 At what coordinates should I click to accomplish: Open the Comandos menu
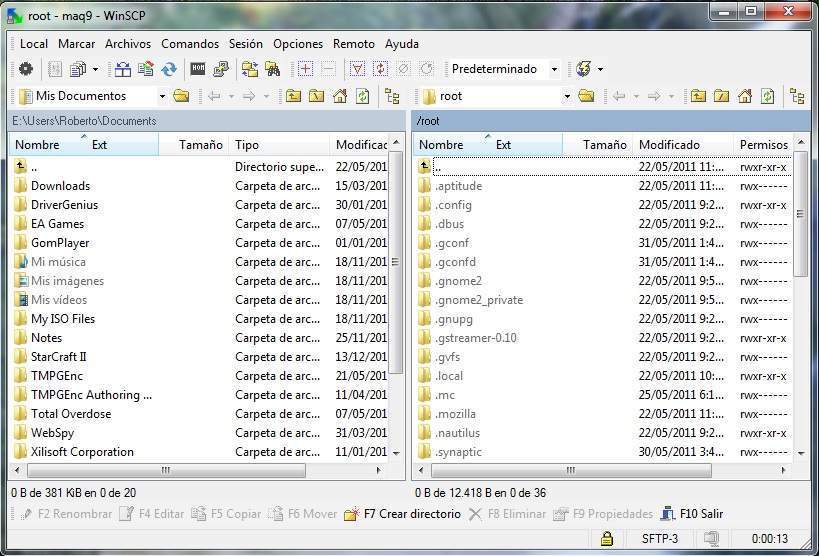tap(190, 44)
